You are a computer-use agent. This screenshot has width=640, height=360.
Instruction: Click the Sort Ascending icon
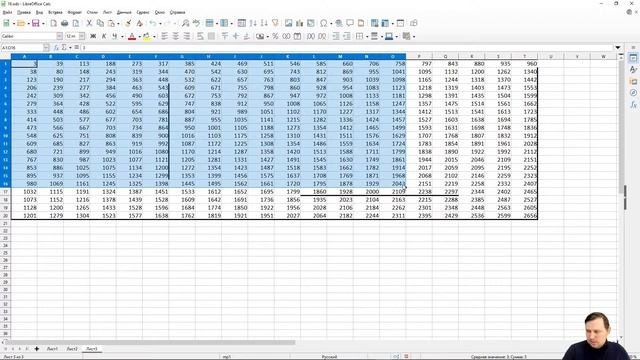[x=253, y=23]
